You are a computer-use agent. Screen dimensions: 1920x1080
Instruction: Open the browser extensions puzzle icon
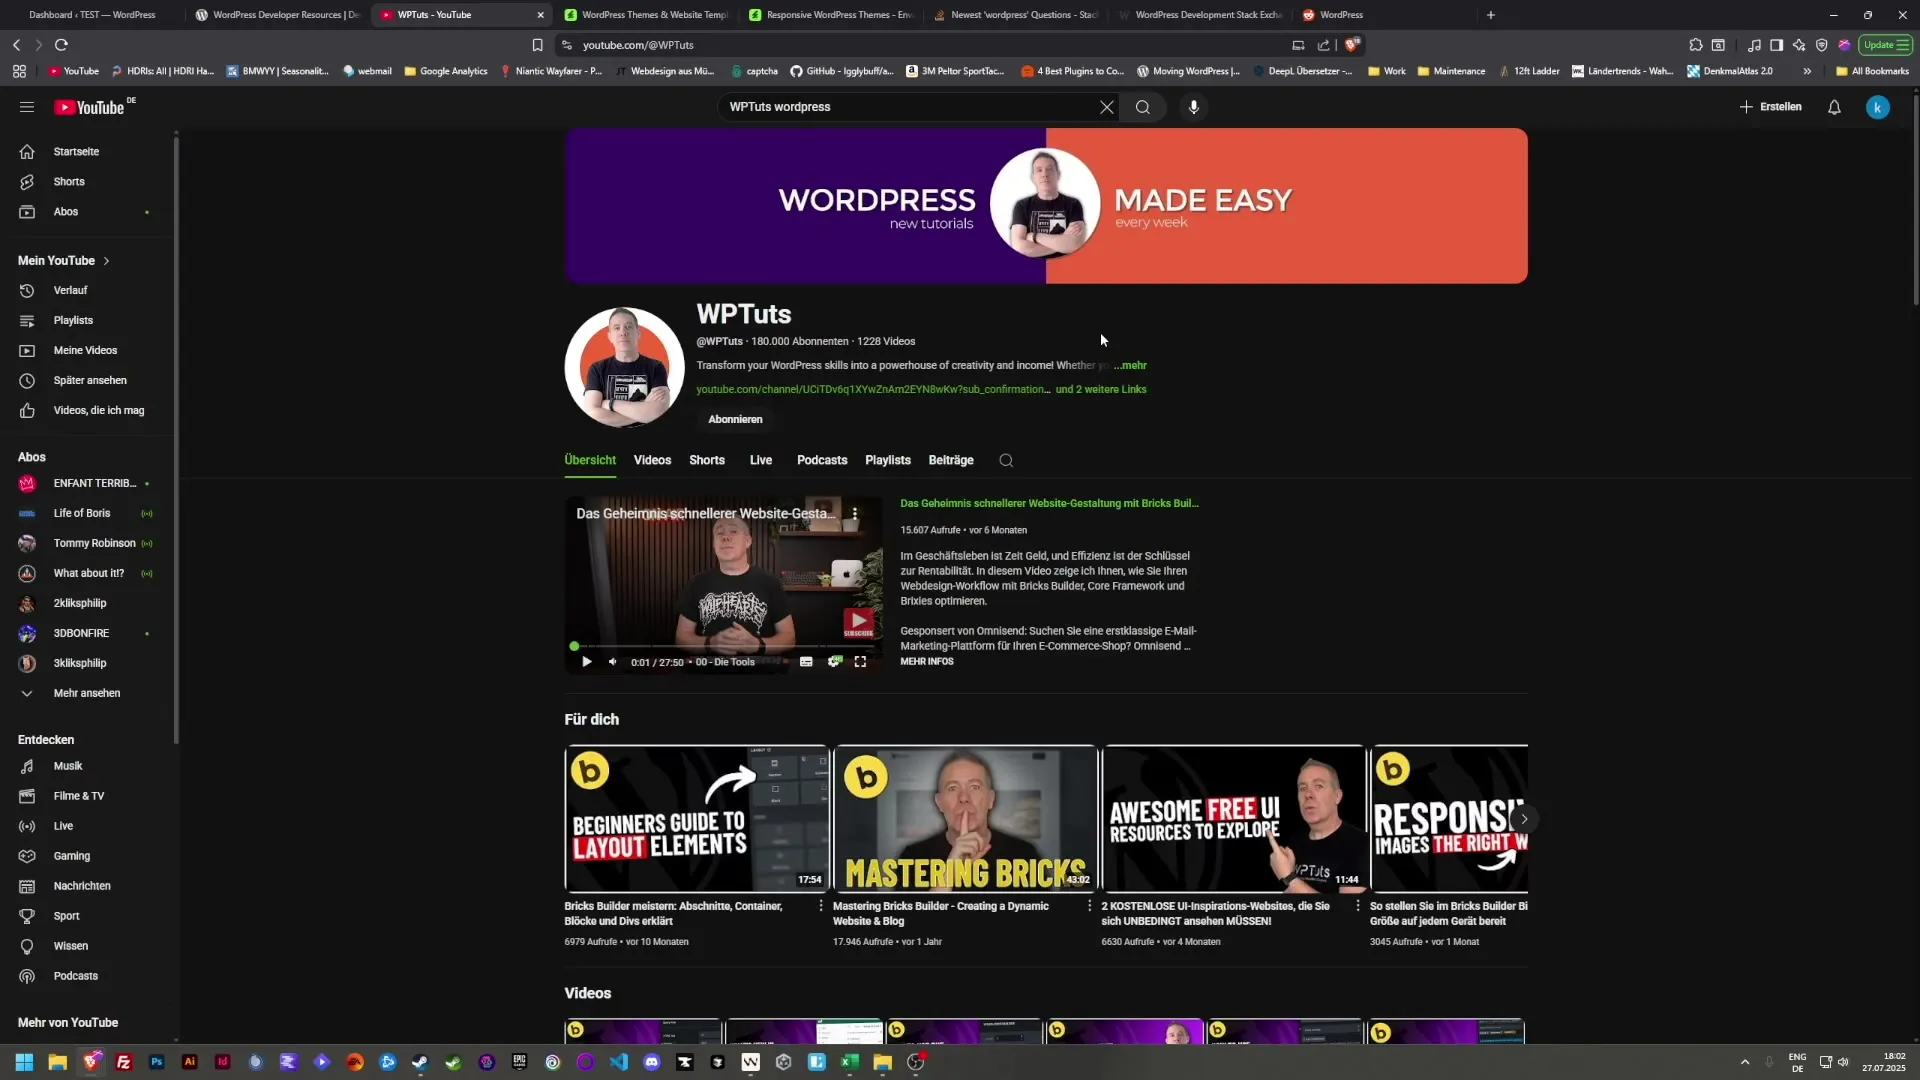(x=1696, y=45)
